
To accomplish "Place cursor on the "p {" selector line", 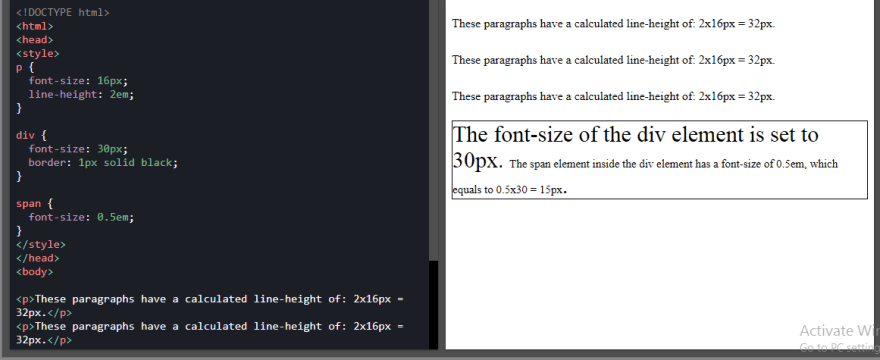I will [25, 67].
